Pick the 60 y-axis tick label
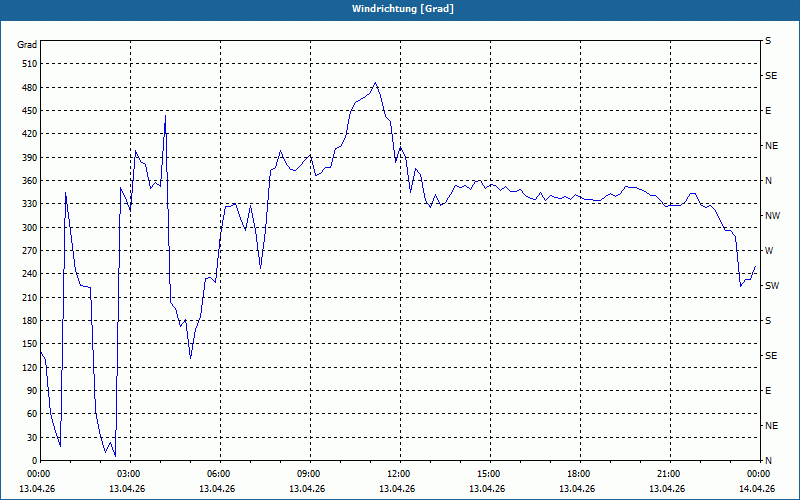This screenshot has height=500, width=800. 32,414
